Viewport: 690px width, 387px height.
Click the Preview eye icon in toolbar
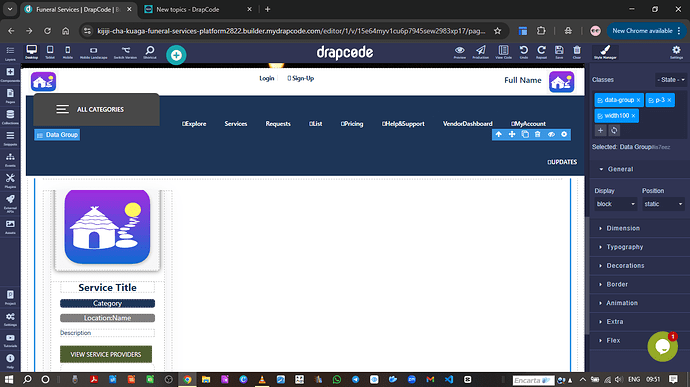tap(459, 52)
